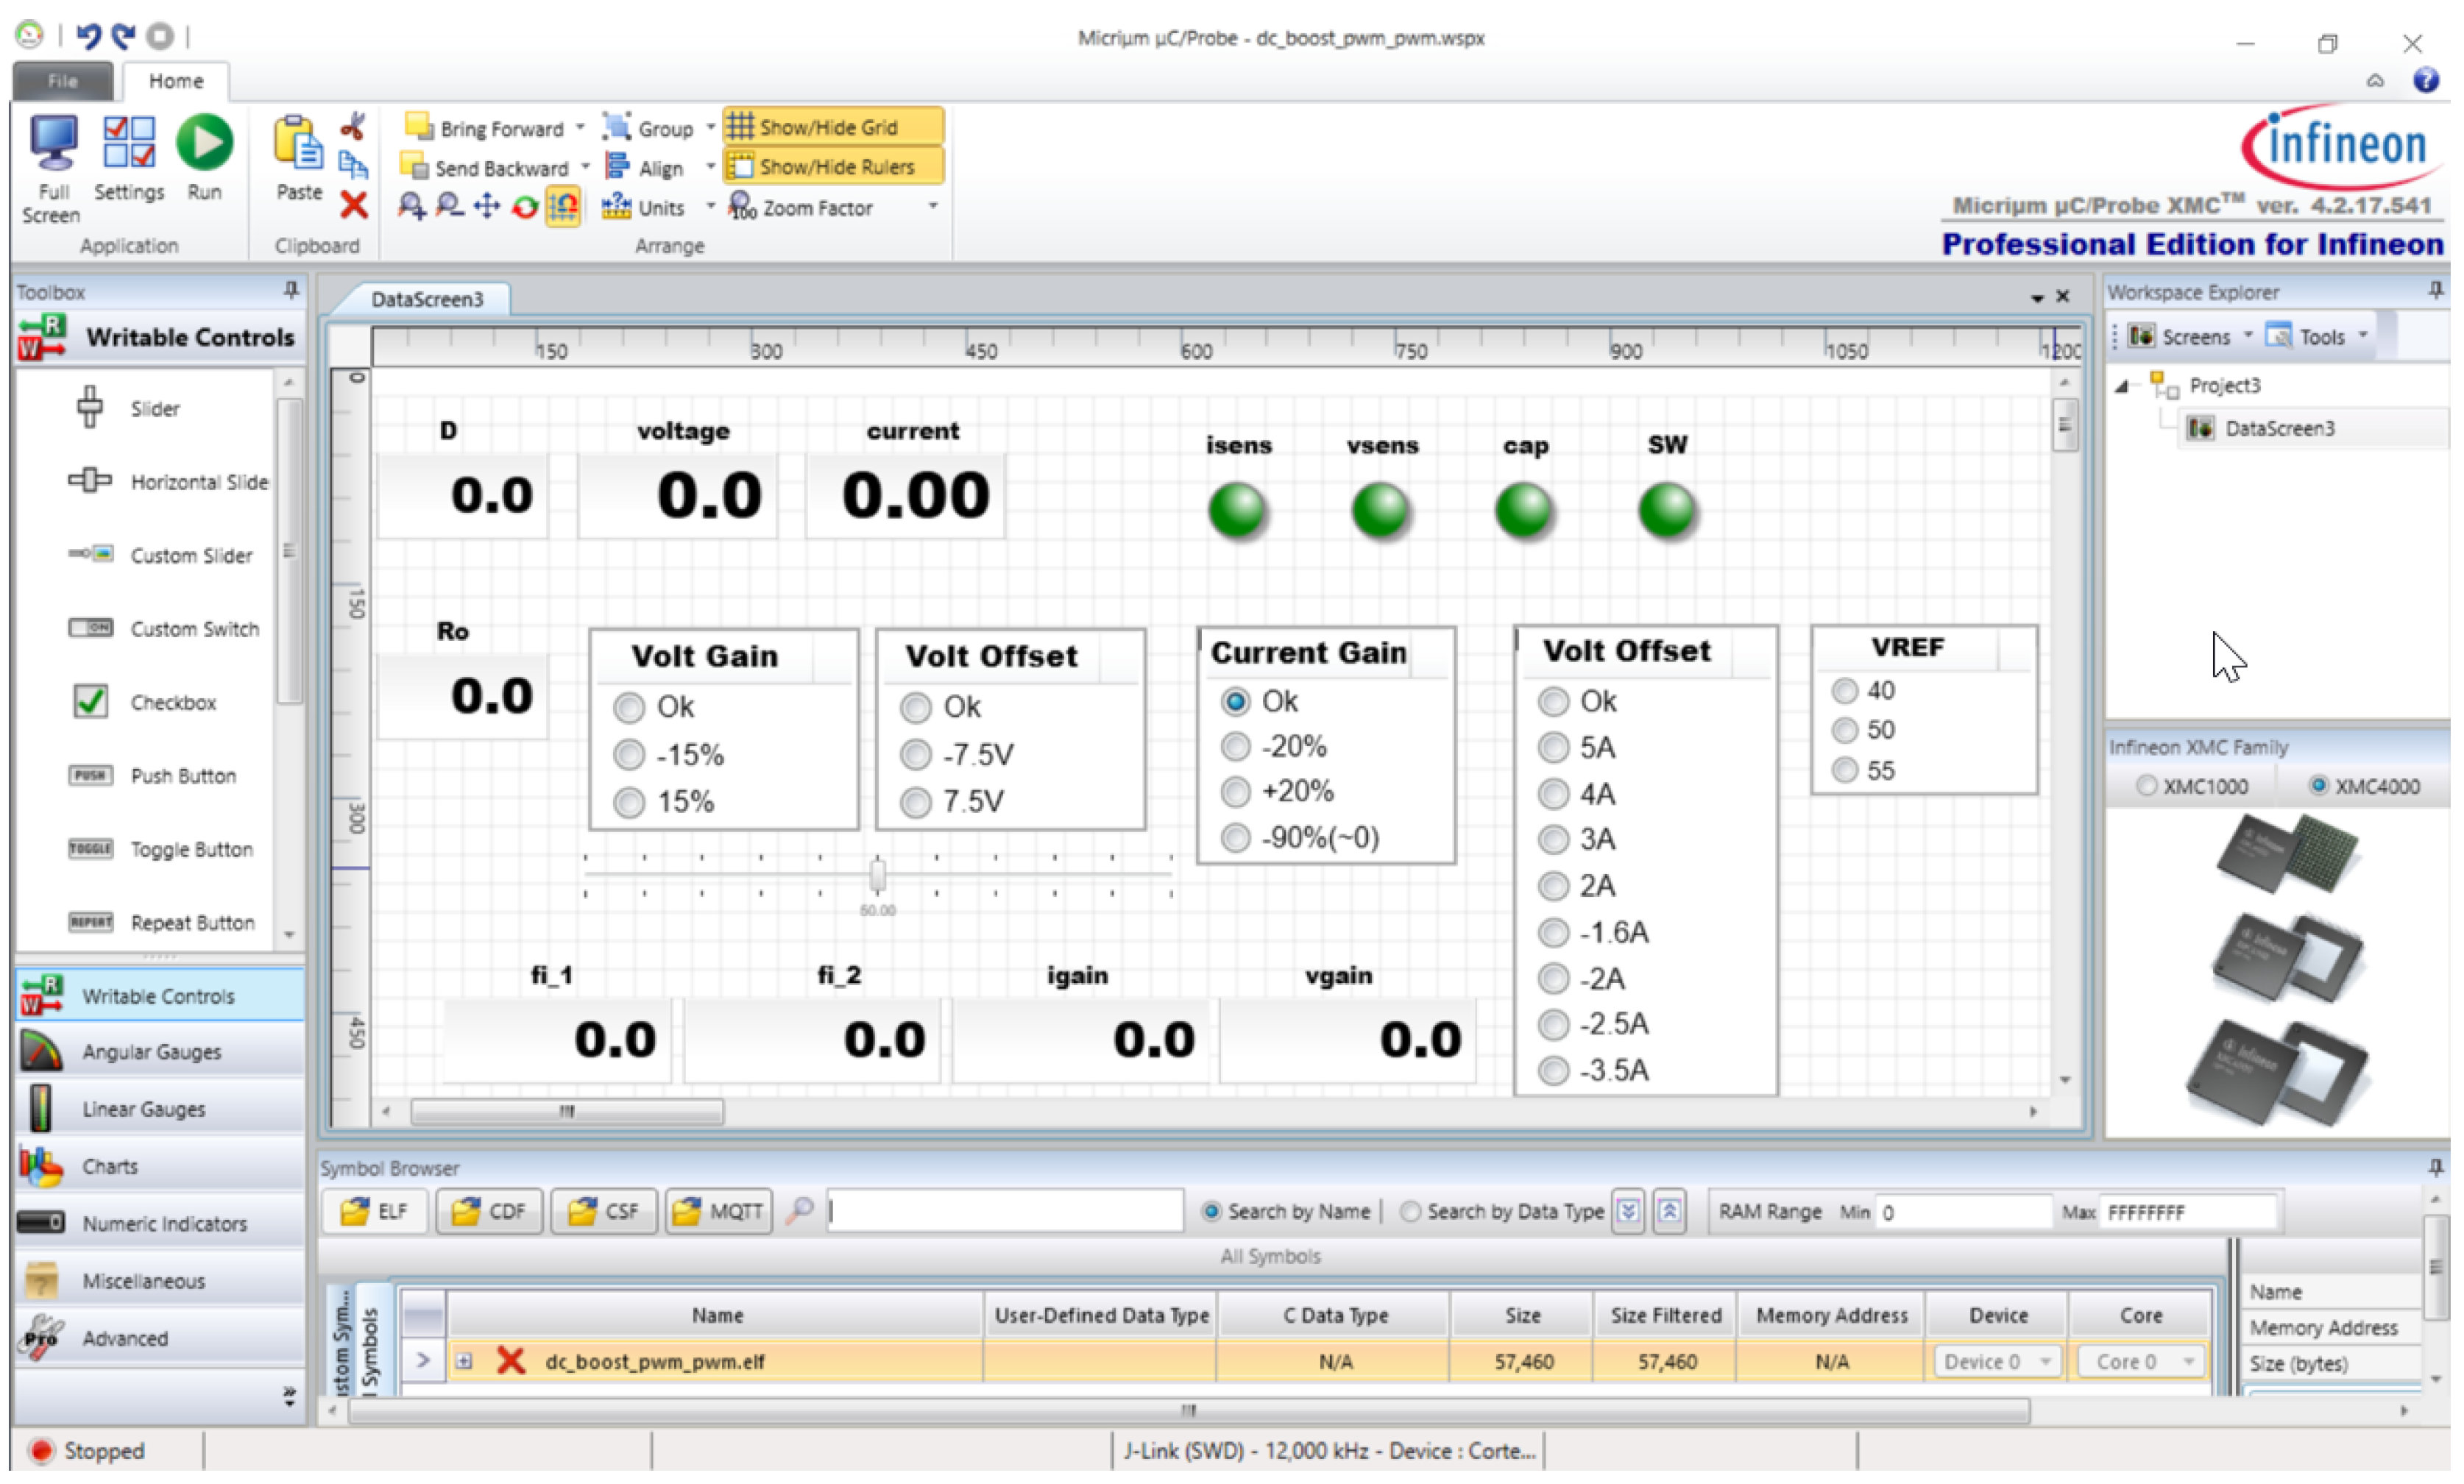
Task: Click the green Run icon
Action: pos(204,143)
